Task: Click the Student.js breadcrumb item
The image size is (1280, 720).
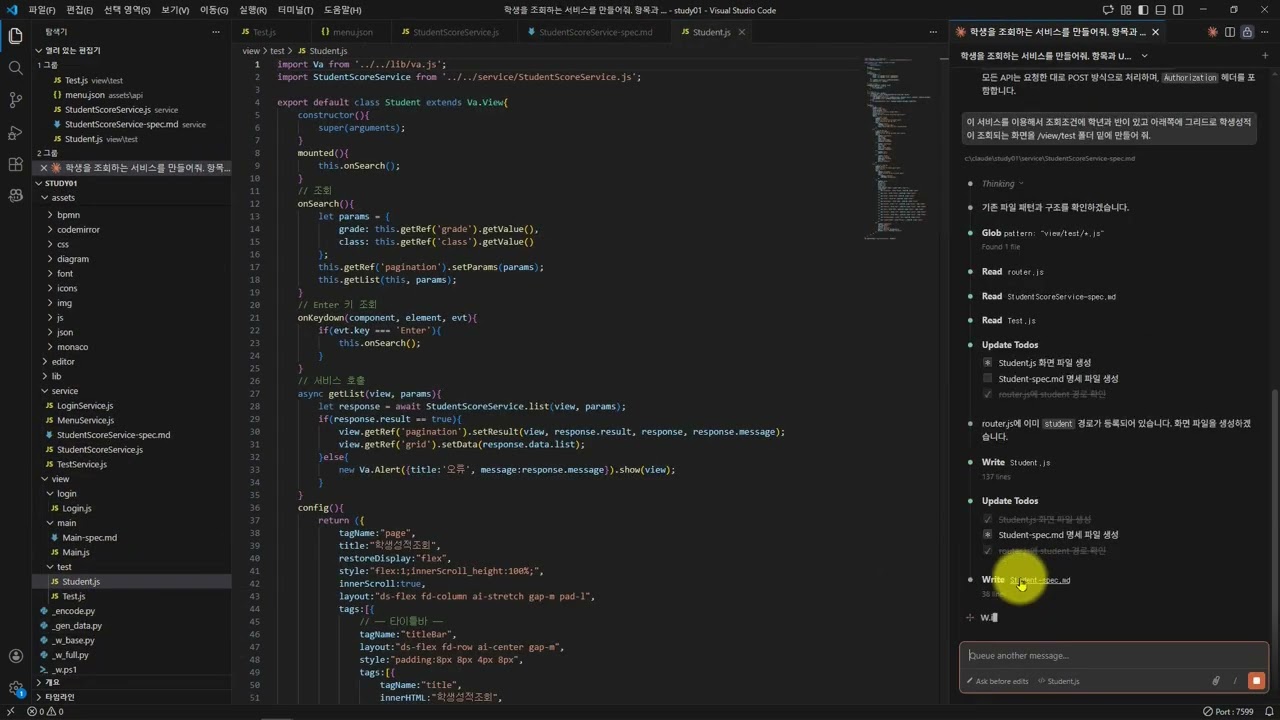Action: coord(328,51)
